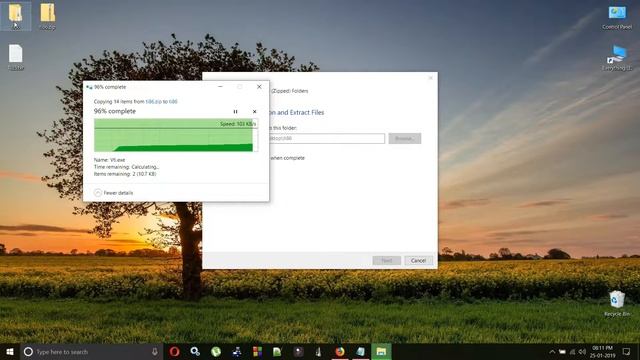The width and height of the screenshot is (640, 360).
Task: Click the taskbar search box
Action: coord(92,351)
